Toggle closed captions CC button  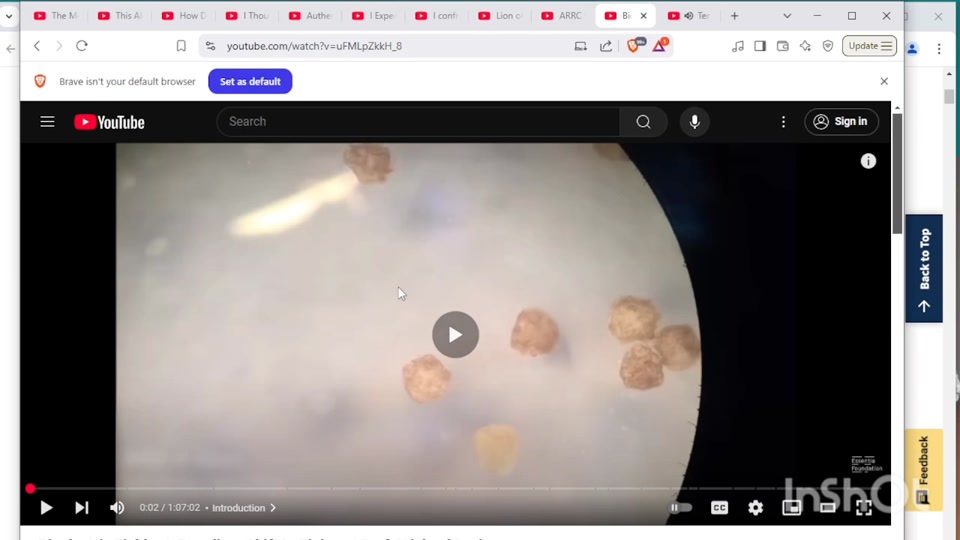(x=719, y=508)
